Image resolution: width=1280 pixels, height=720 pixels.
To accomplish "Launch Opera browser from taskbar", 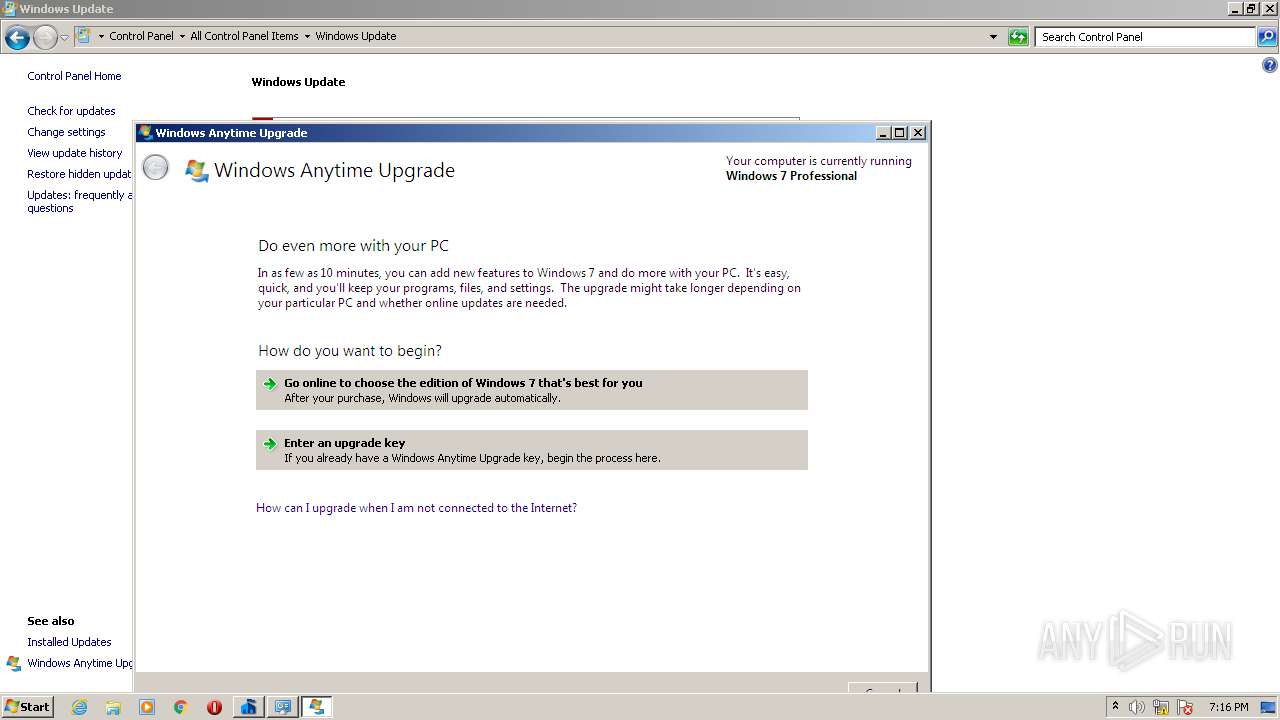I will click(x=214, y=707).
